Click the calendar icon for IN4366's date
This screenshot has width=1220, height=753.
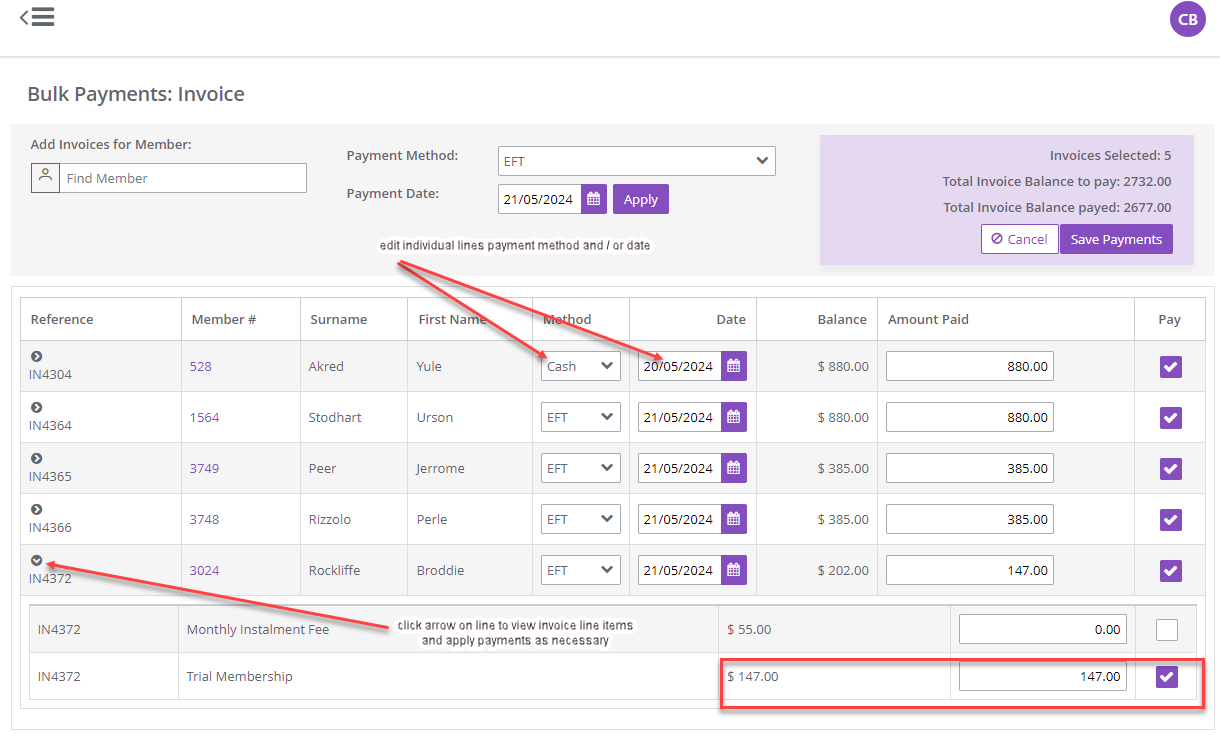pyautogui.click(x=732, y=518)
